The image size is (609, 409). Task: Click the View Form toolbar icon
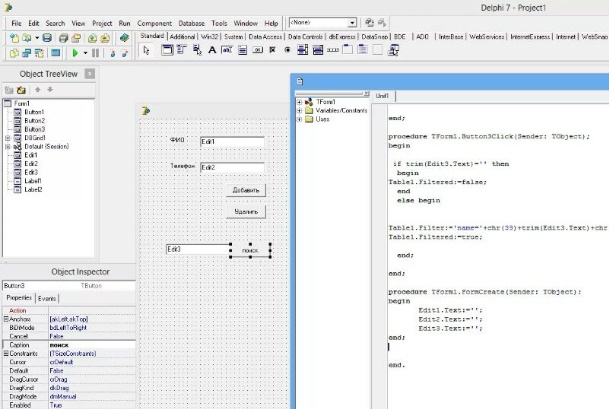27,53
